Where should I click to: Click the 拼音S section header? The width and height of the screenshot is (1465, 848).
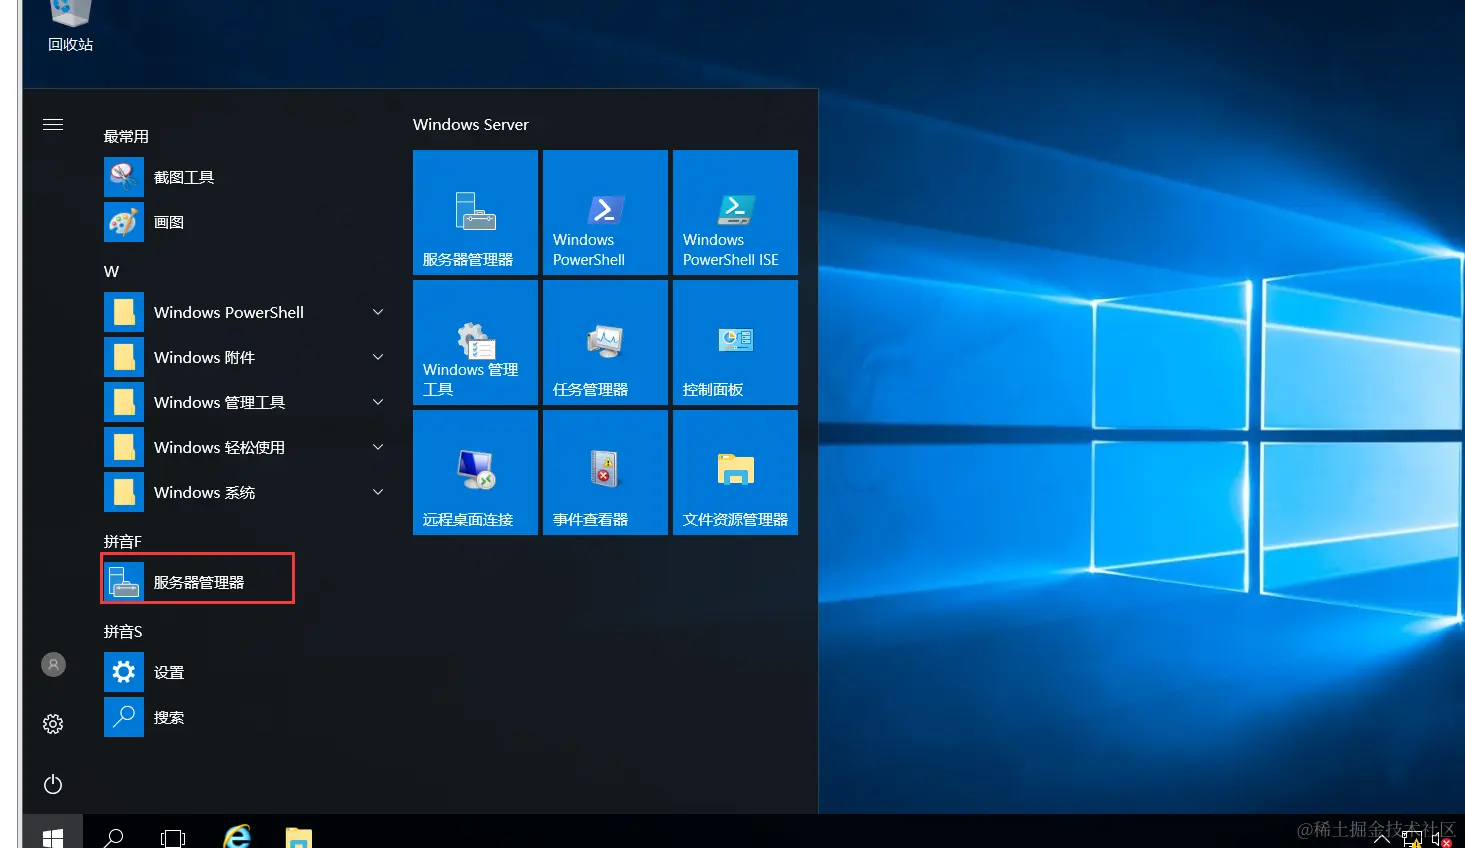click(x=123, y=631)
